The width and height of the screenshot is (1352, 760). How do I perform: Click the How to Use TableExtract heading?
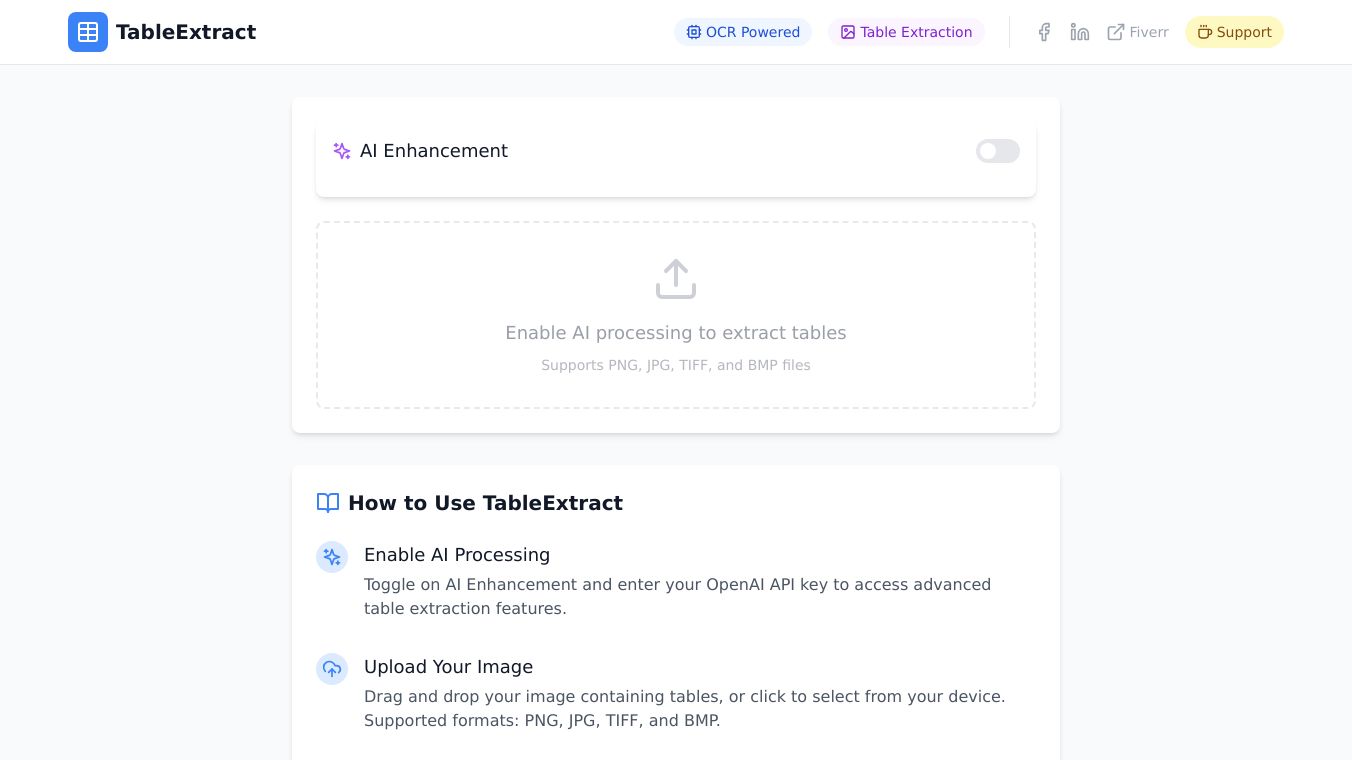pyautogui.click(x=485, y=503)
